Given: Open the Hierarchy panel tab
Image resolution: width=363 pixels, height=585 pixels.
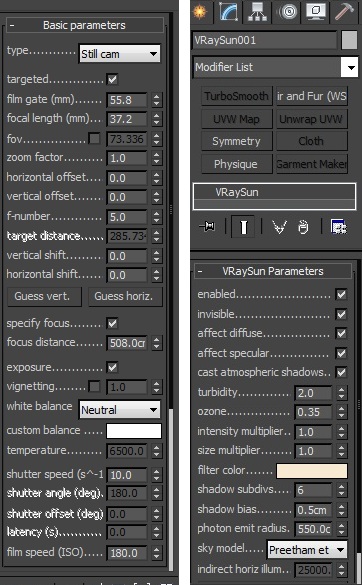Looking at the screenshot, I should pos(257,12).
